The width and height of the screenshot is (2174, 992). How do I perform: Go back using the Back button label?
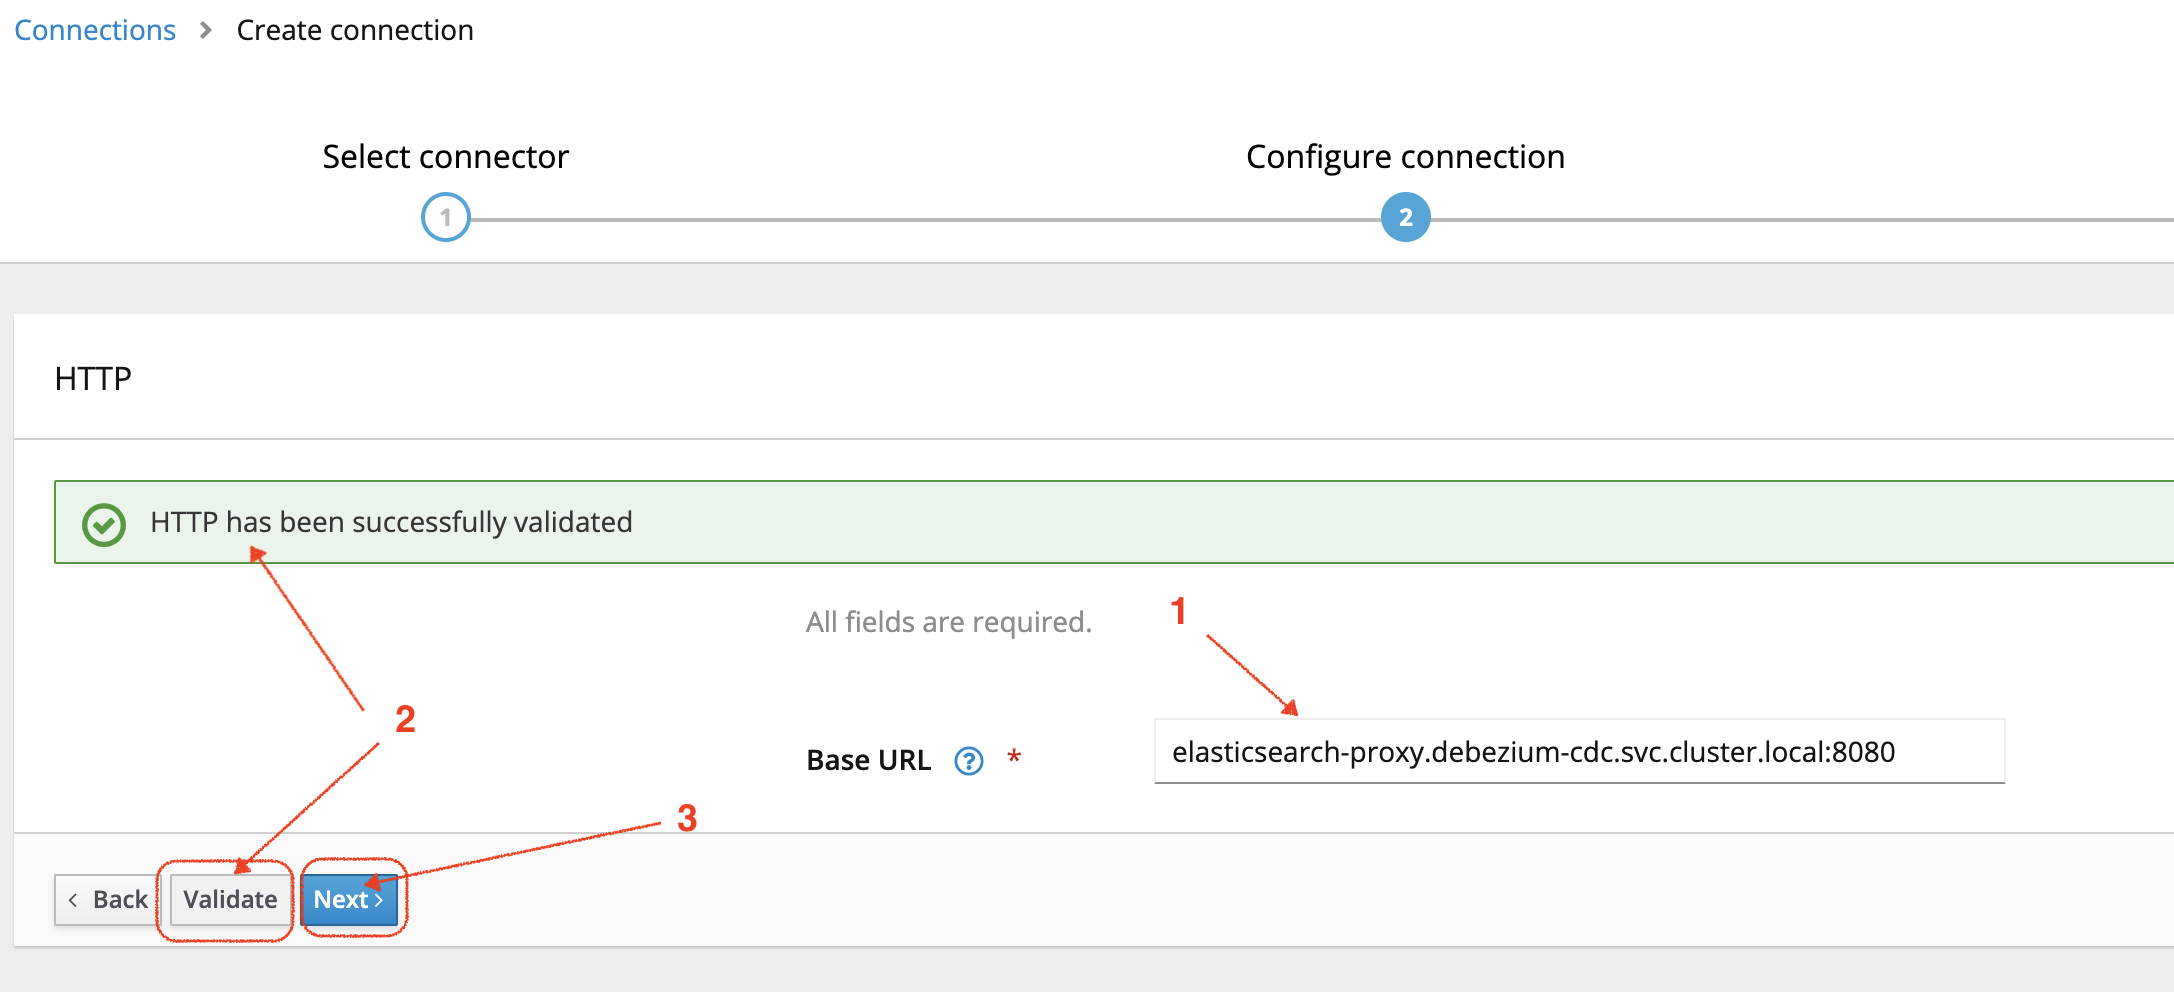[x=120, y=900]
